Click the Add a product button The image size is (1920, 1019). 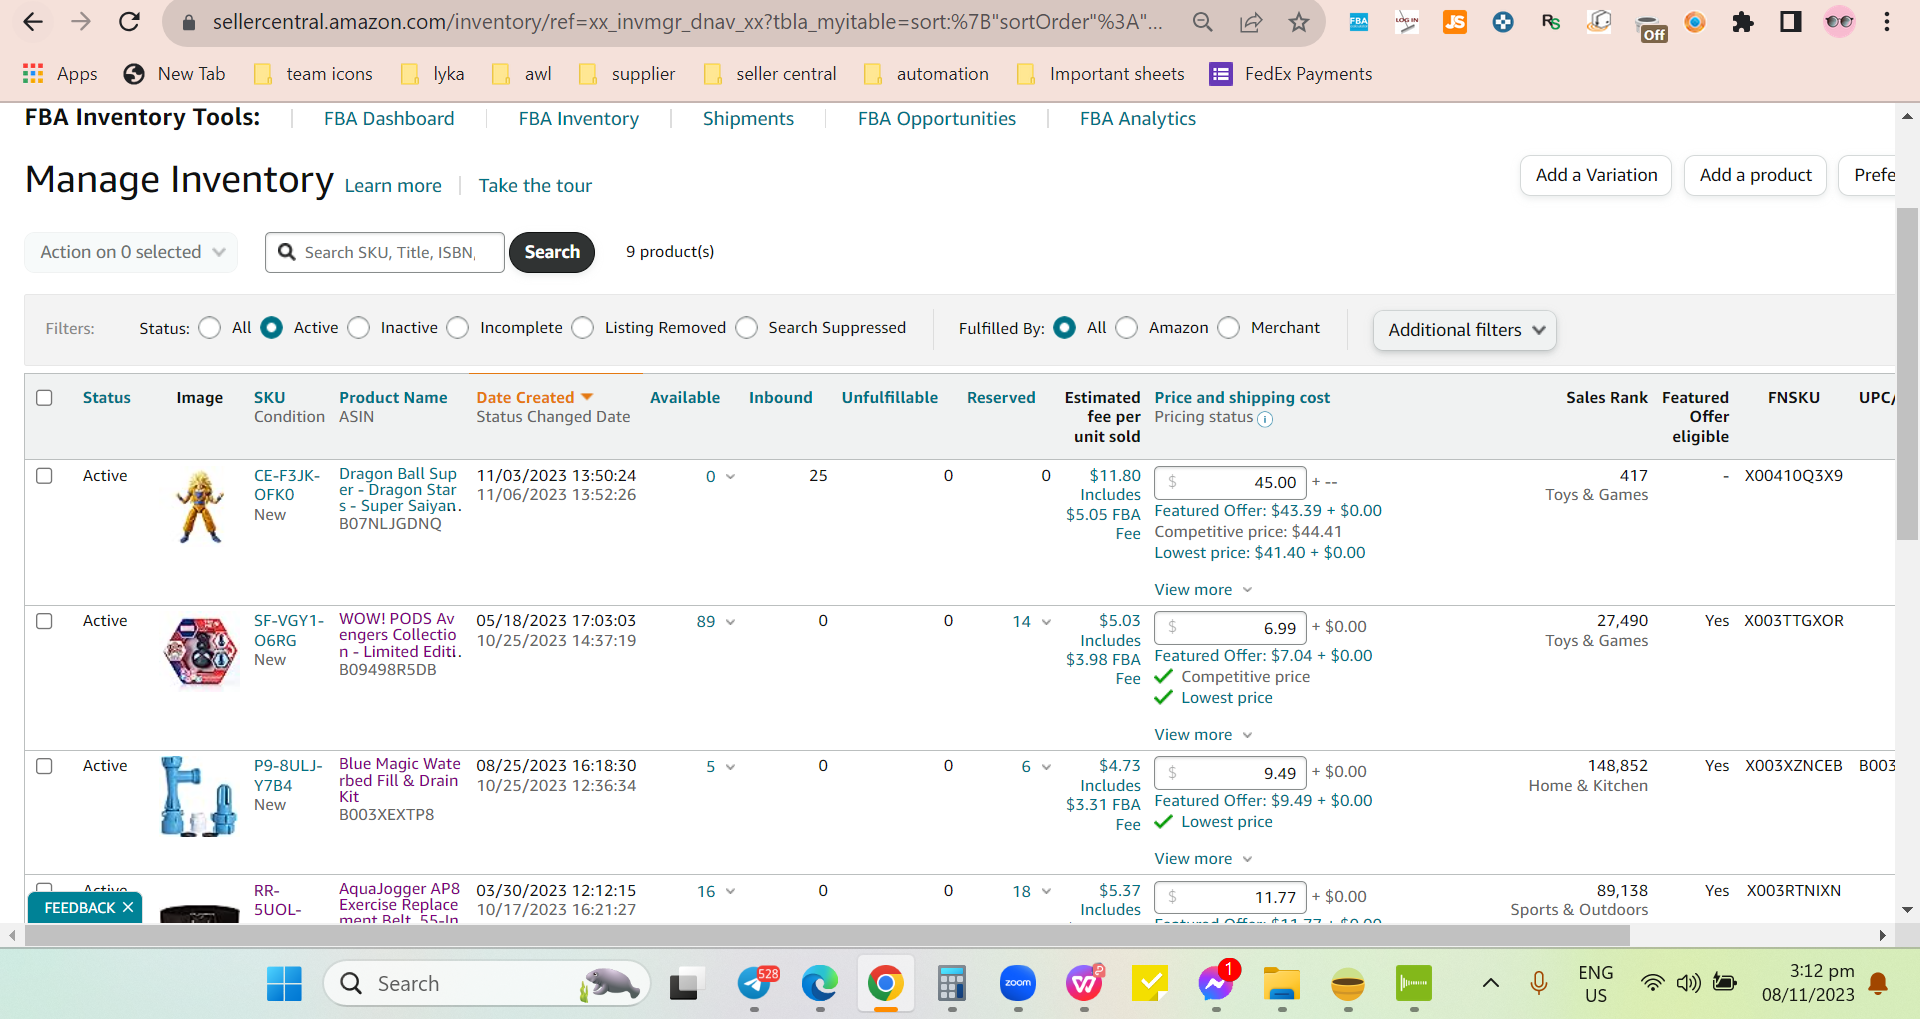pyautogui.click(x=1756, y=176)
